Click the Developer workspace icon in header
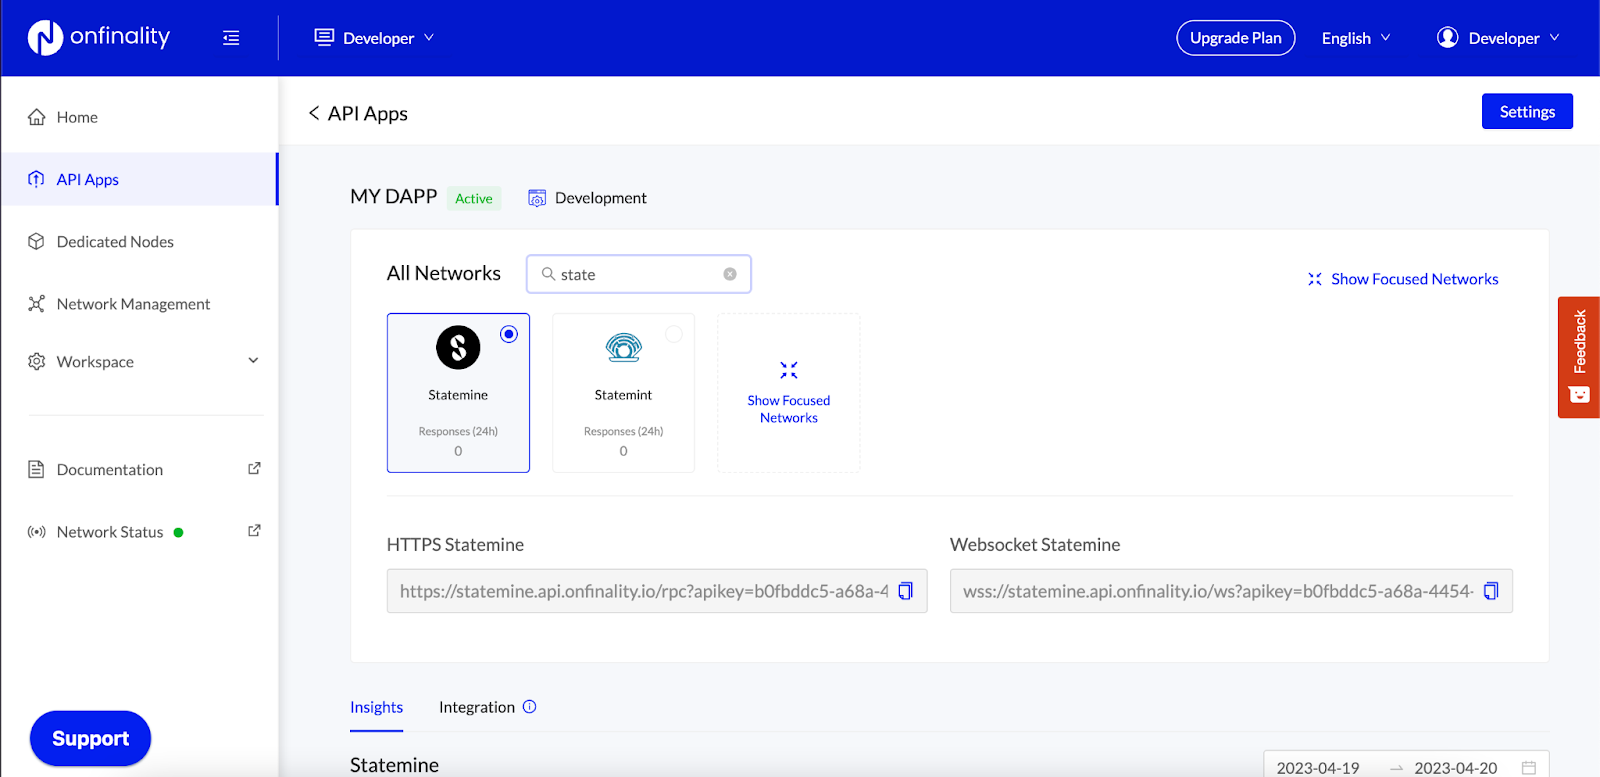The height and width of the screenshot is (777, 1600). coord(324,37)
